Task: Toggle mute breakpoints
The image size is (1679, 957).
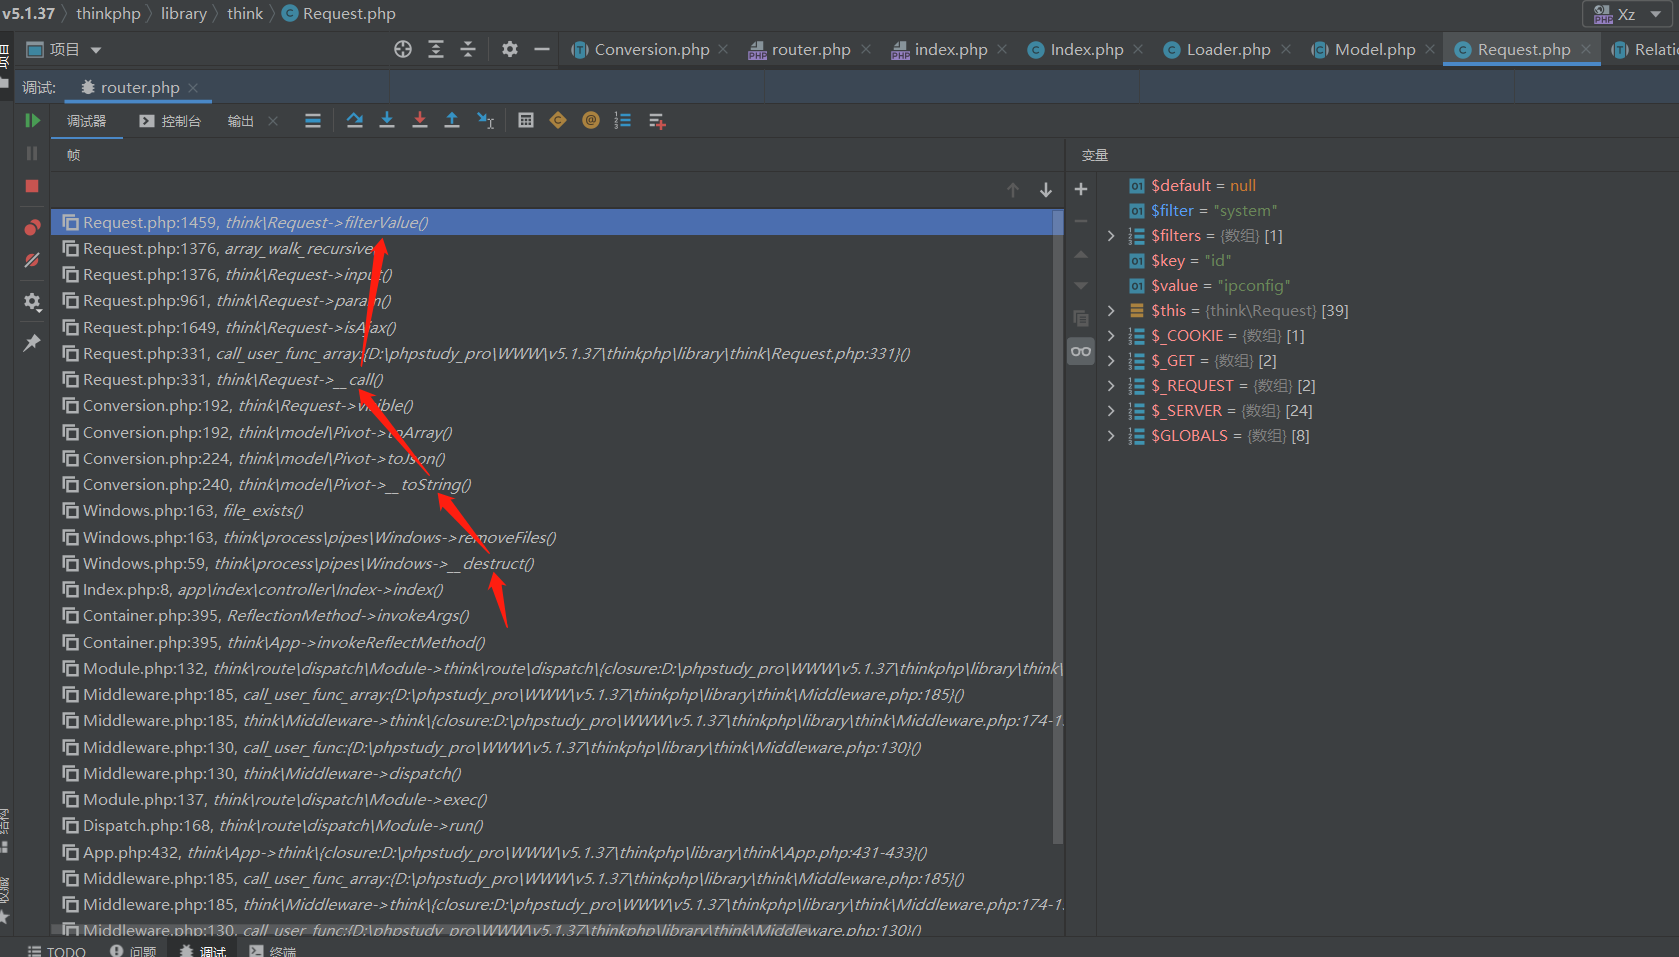Action: (x=32, y=260)
